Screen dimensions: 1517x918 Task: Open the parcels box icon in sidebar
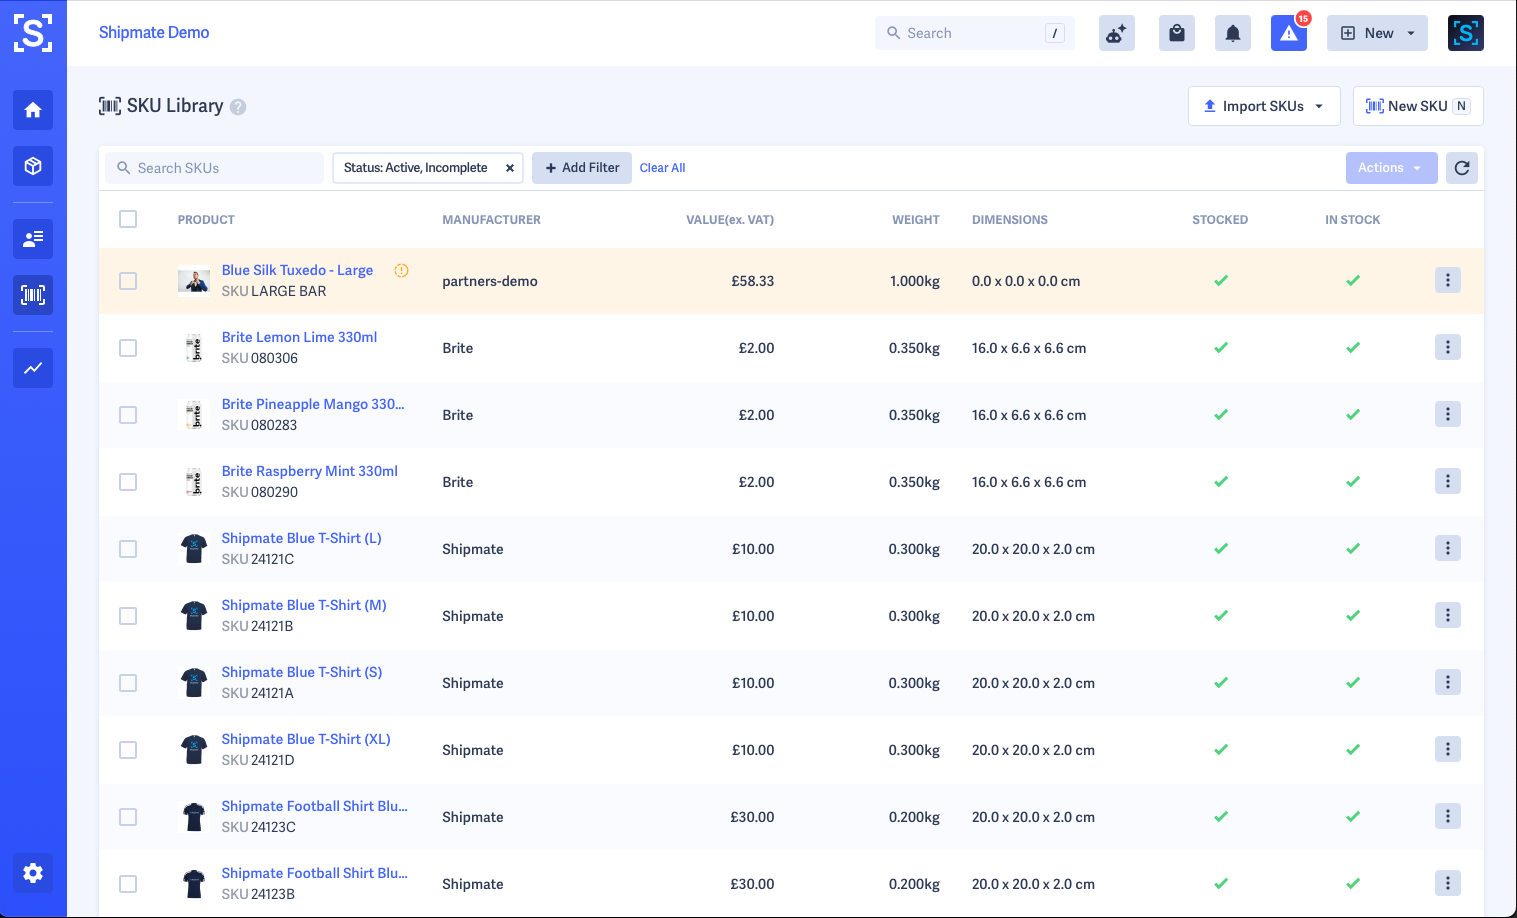pyautogui.click(x=33, y=166)
